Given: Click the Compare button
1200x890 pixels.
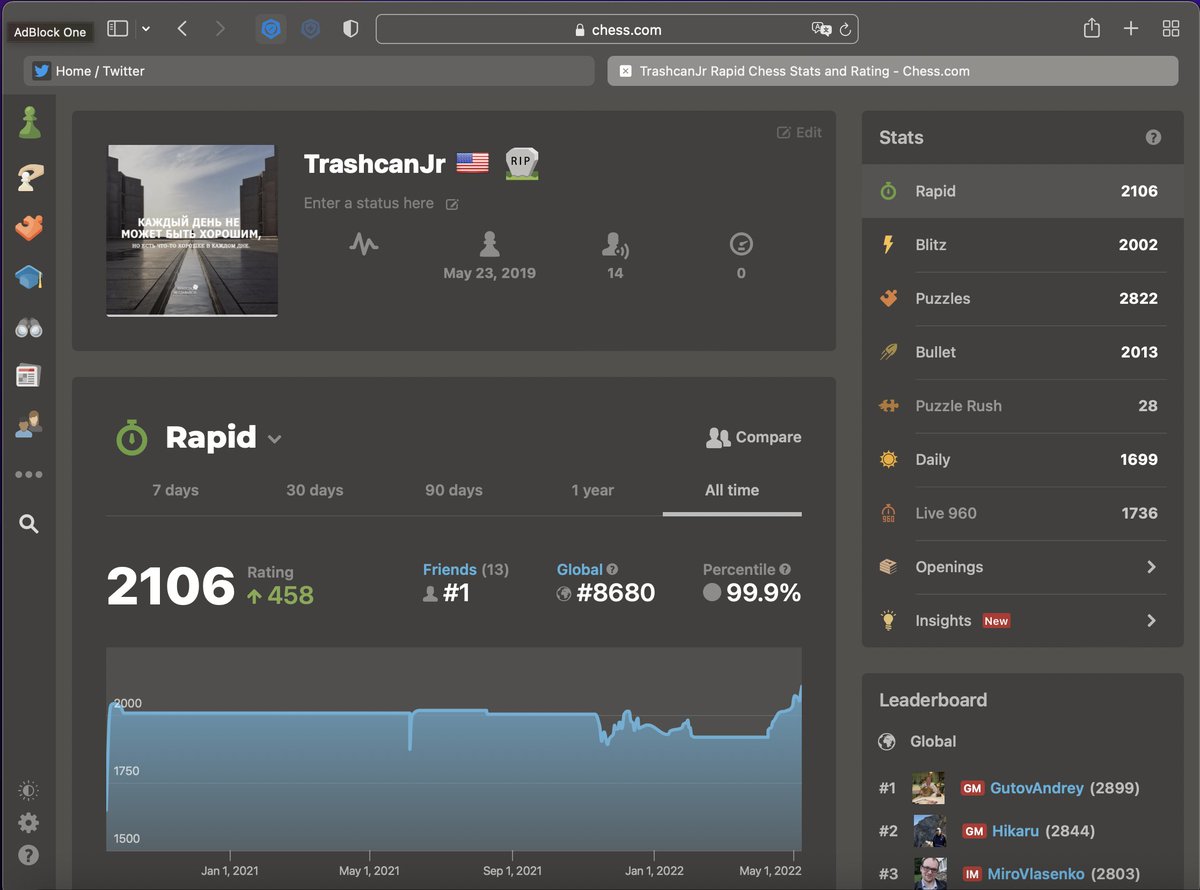Looking at the screenshot, I should [754, 437].
